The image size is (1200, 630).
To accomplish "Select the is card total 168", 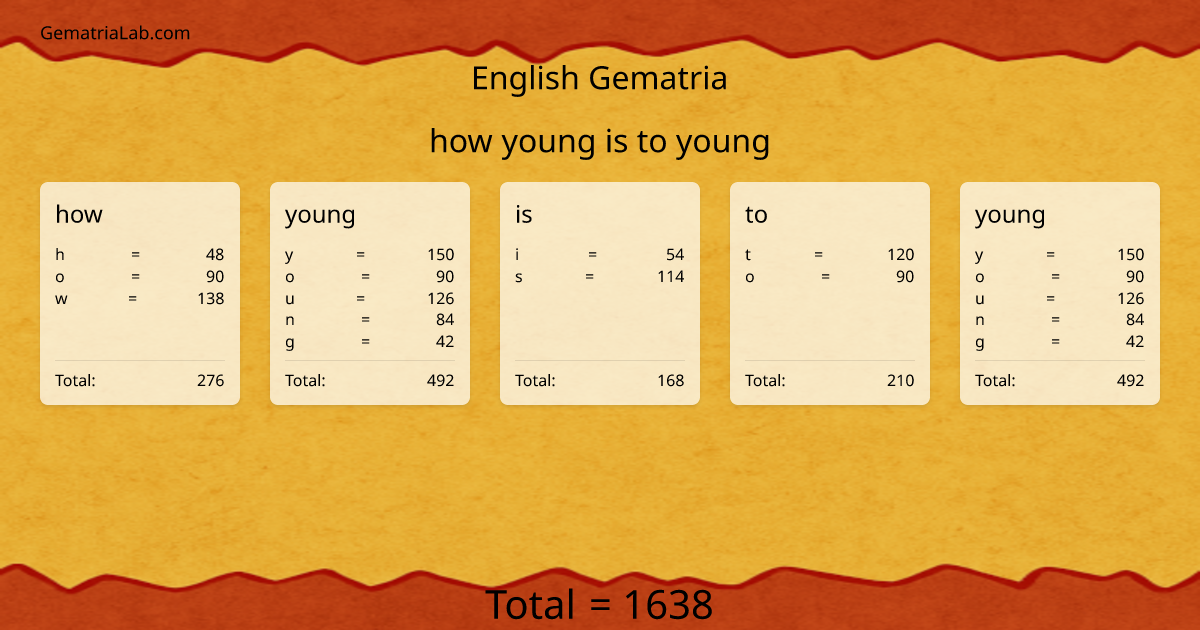I will pos(671,380).
